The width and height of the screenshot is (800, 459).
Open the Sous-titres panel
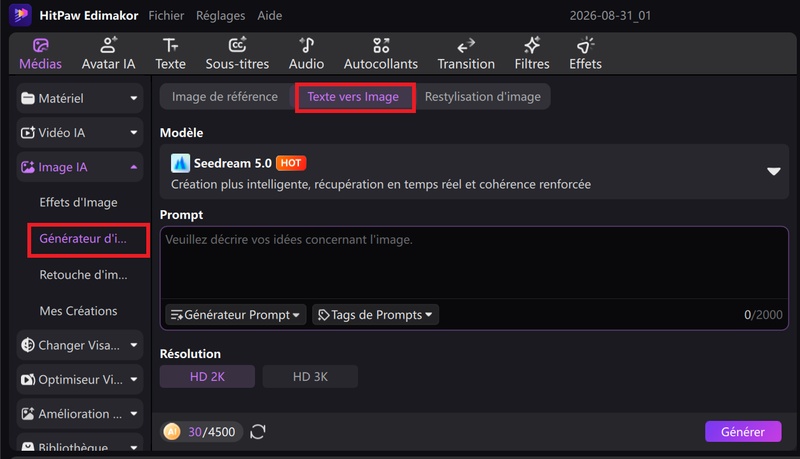click(237, 54)
